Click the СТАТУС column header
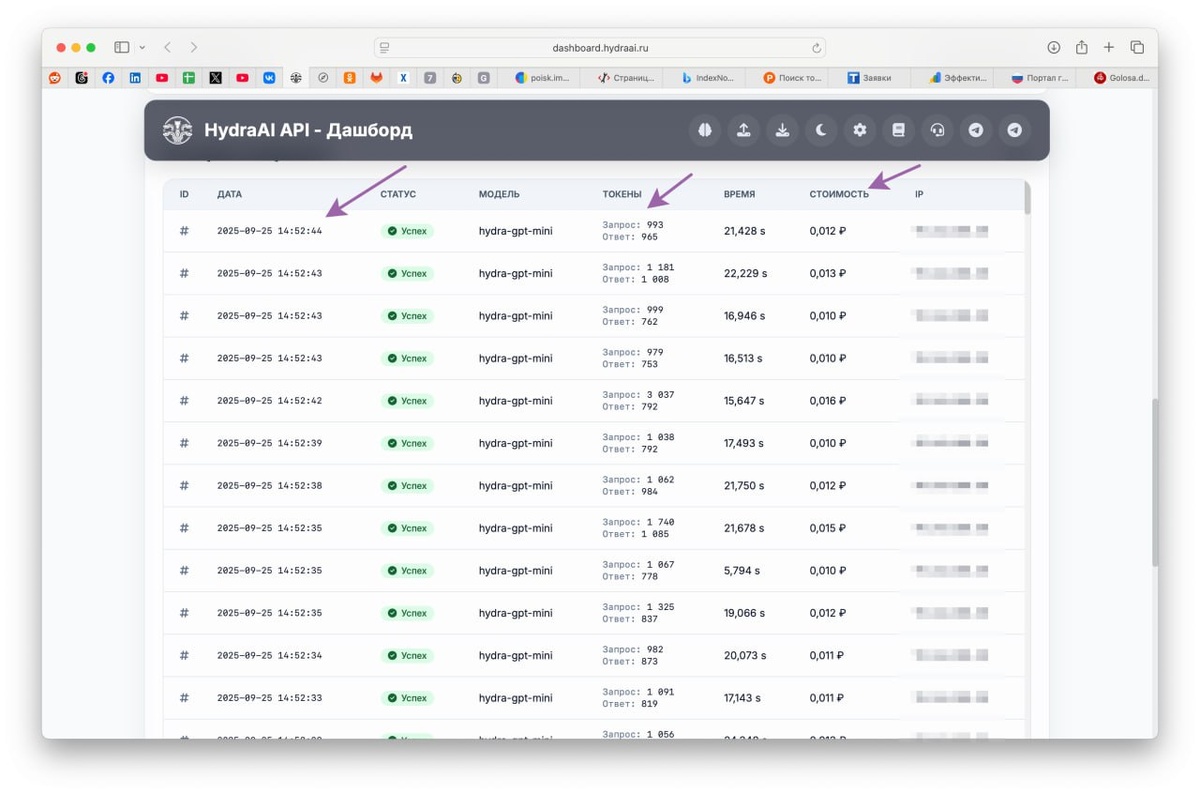 [398, 194]
